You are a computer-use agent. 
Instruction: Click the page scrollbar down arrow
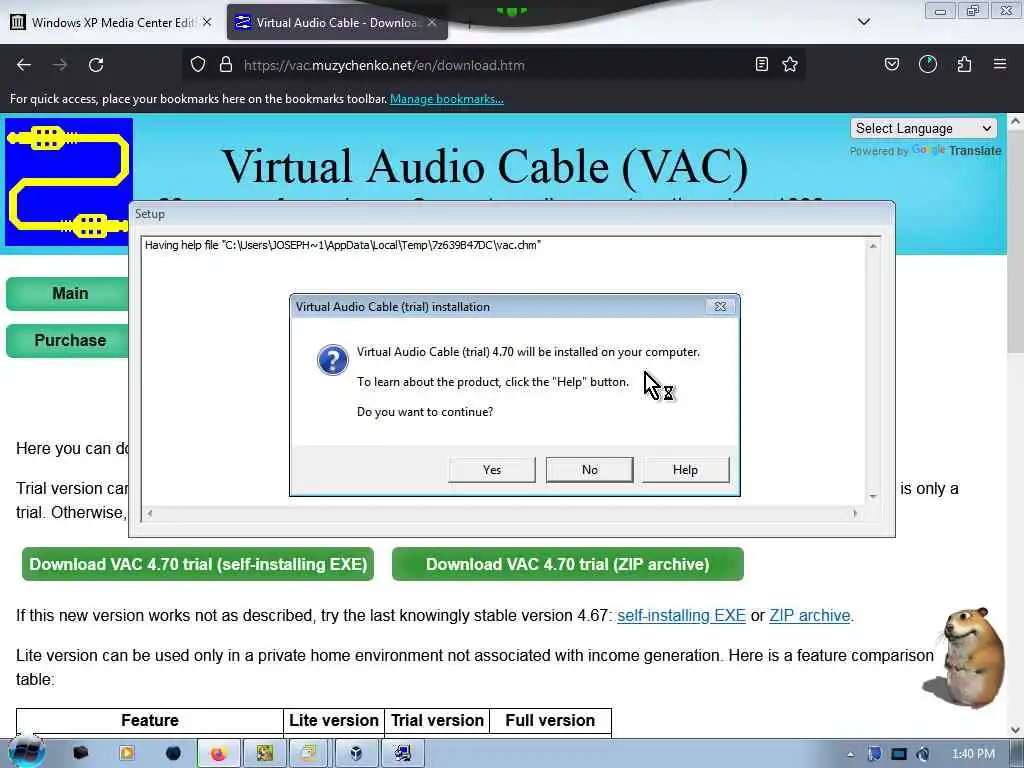click(x=1016, y=730)
